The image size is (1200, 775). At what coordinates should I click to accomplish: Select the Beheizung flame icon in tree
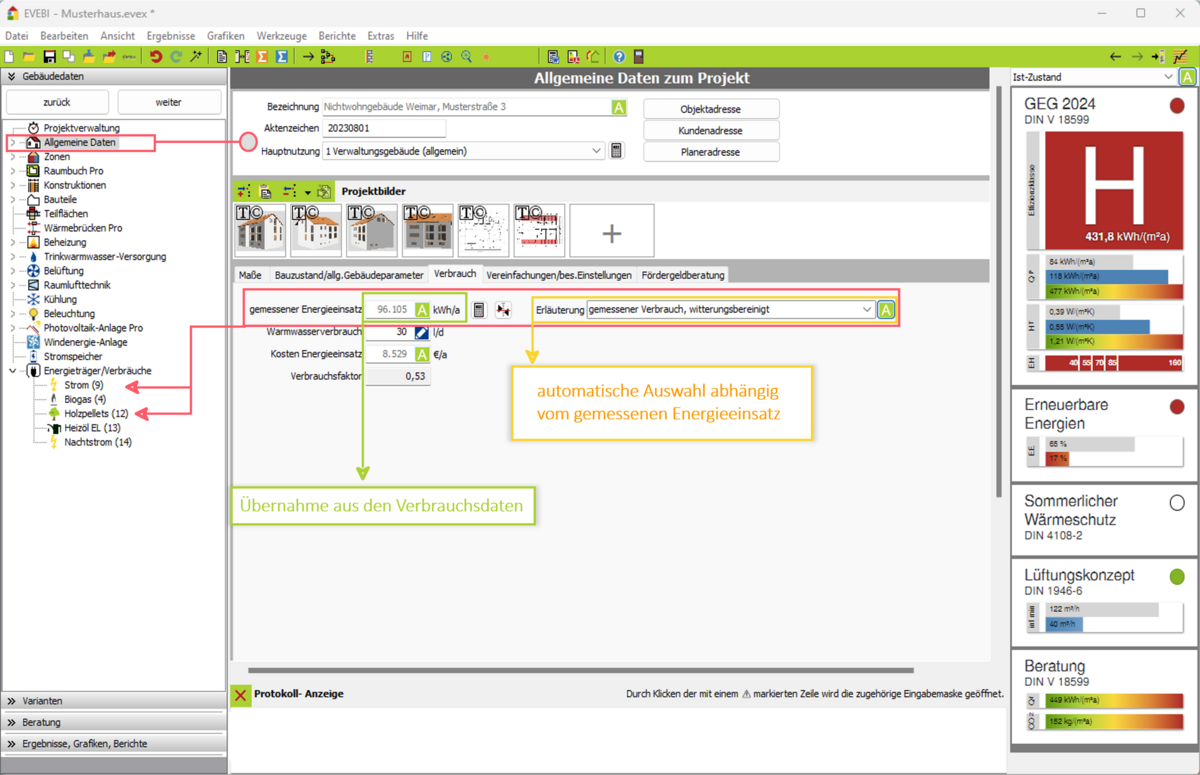tap(33, 242)
